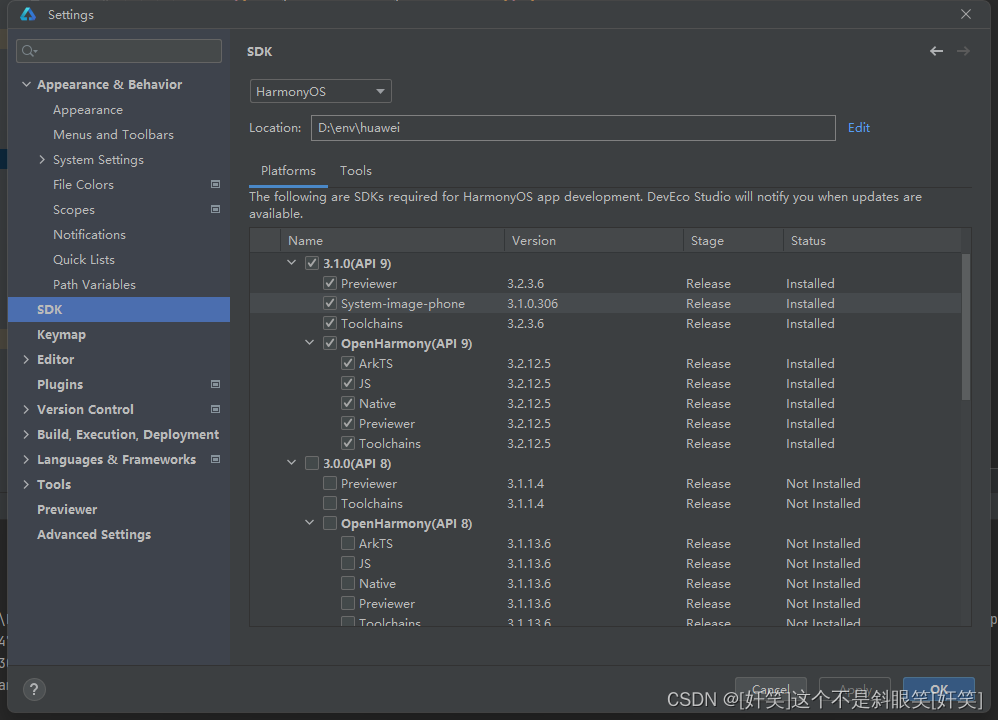Click the project-level icon next to Scopes
The image size is (998, 720).
(215, 209)
